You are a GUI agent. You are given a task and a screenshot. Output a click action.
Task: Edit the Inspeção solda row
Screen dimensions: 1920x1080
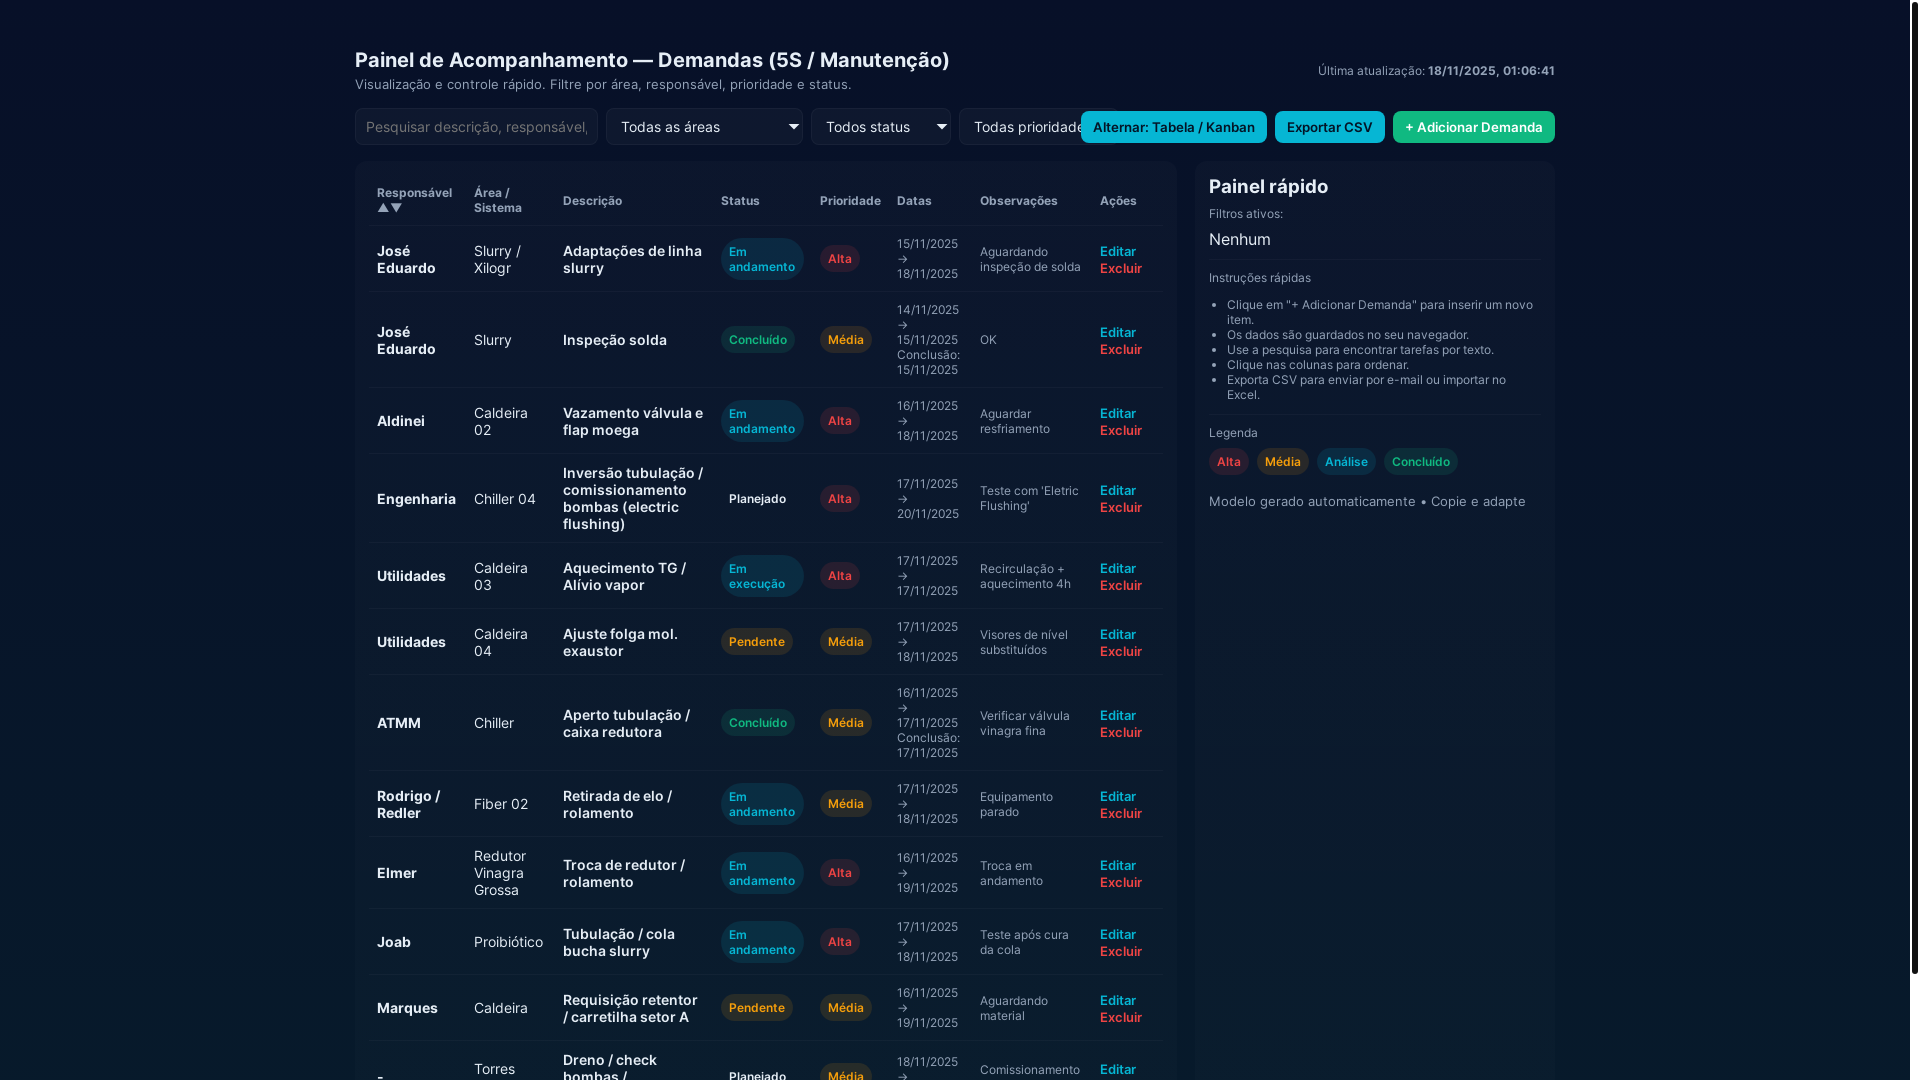pos(1118,332)
